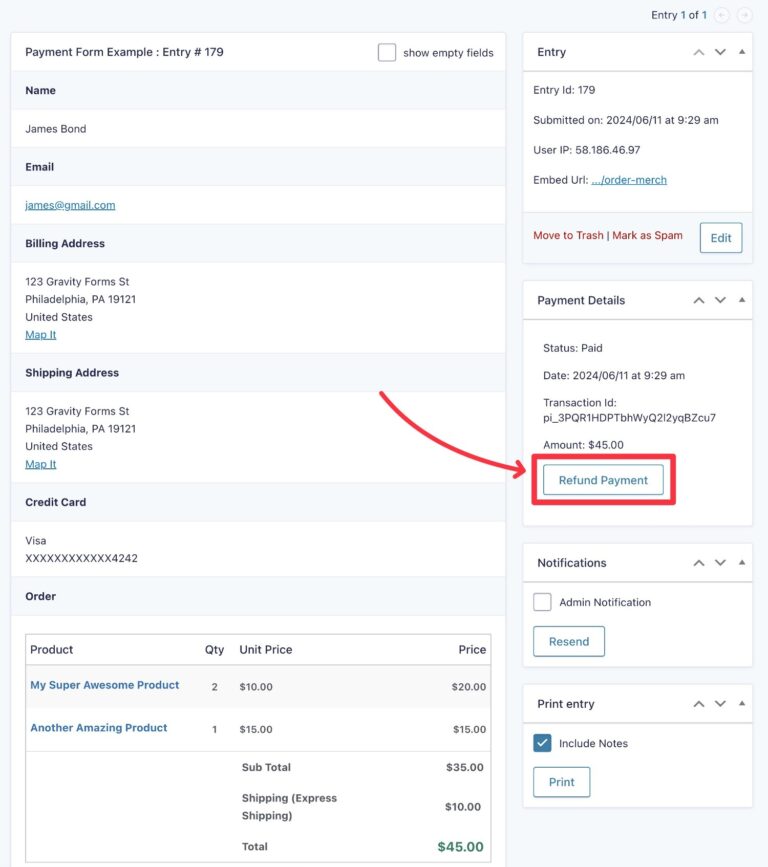Click the Edit button in the Entry panel

[720, 237]
